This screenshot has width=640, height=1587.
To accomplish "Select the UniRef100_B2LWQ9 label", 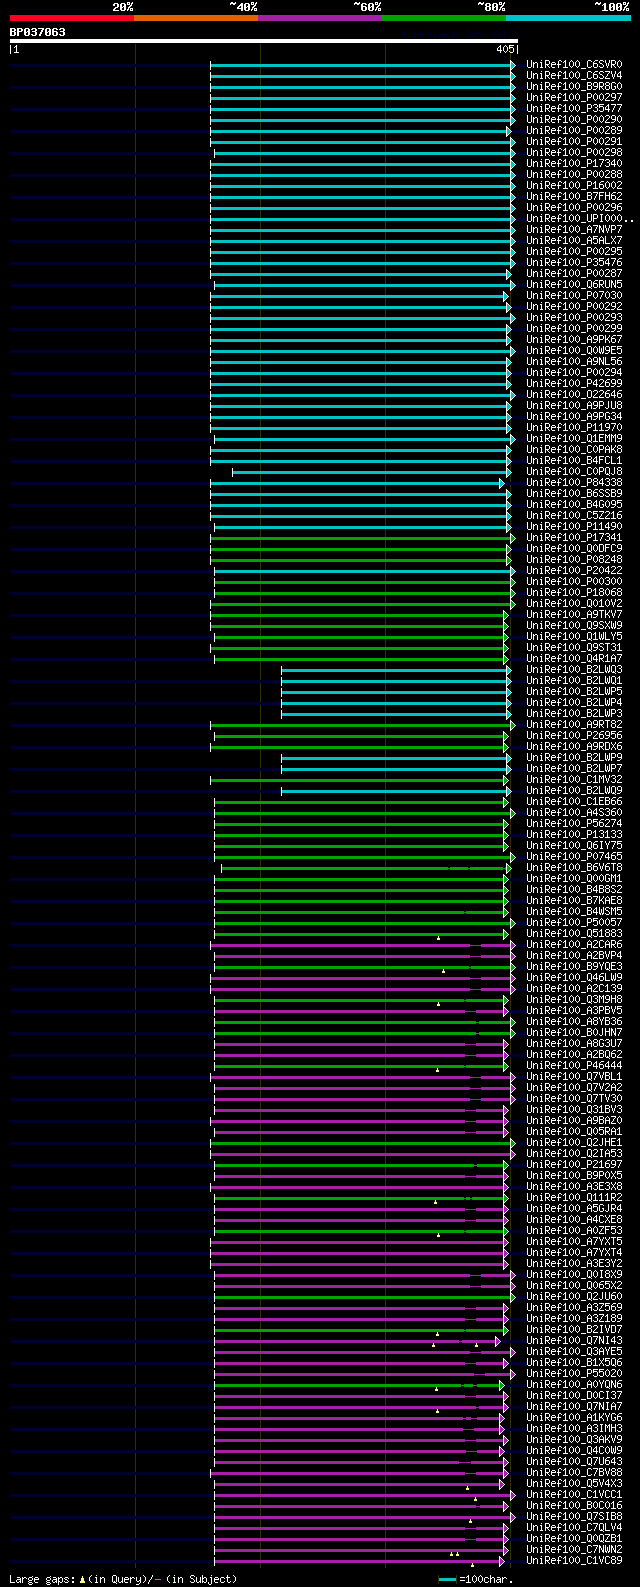I will point(574,790).
